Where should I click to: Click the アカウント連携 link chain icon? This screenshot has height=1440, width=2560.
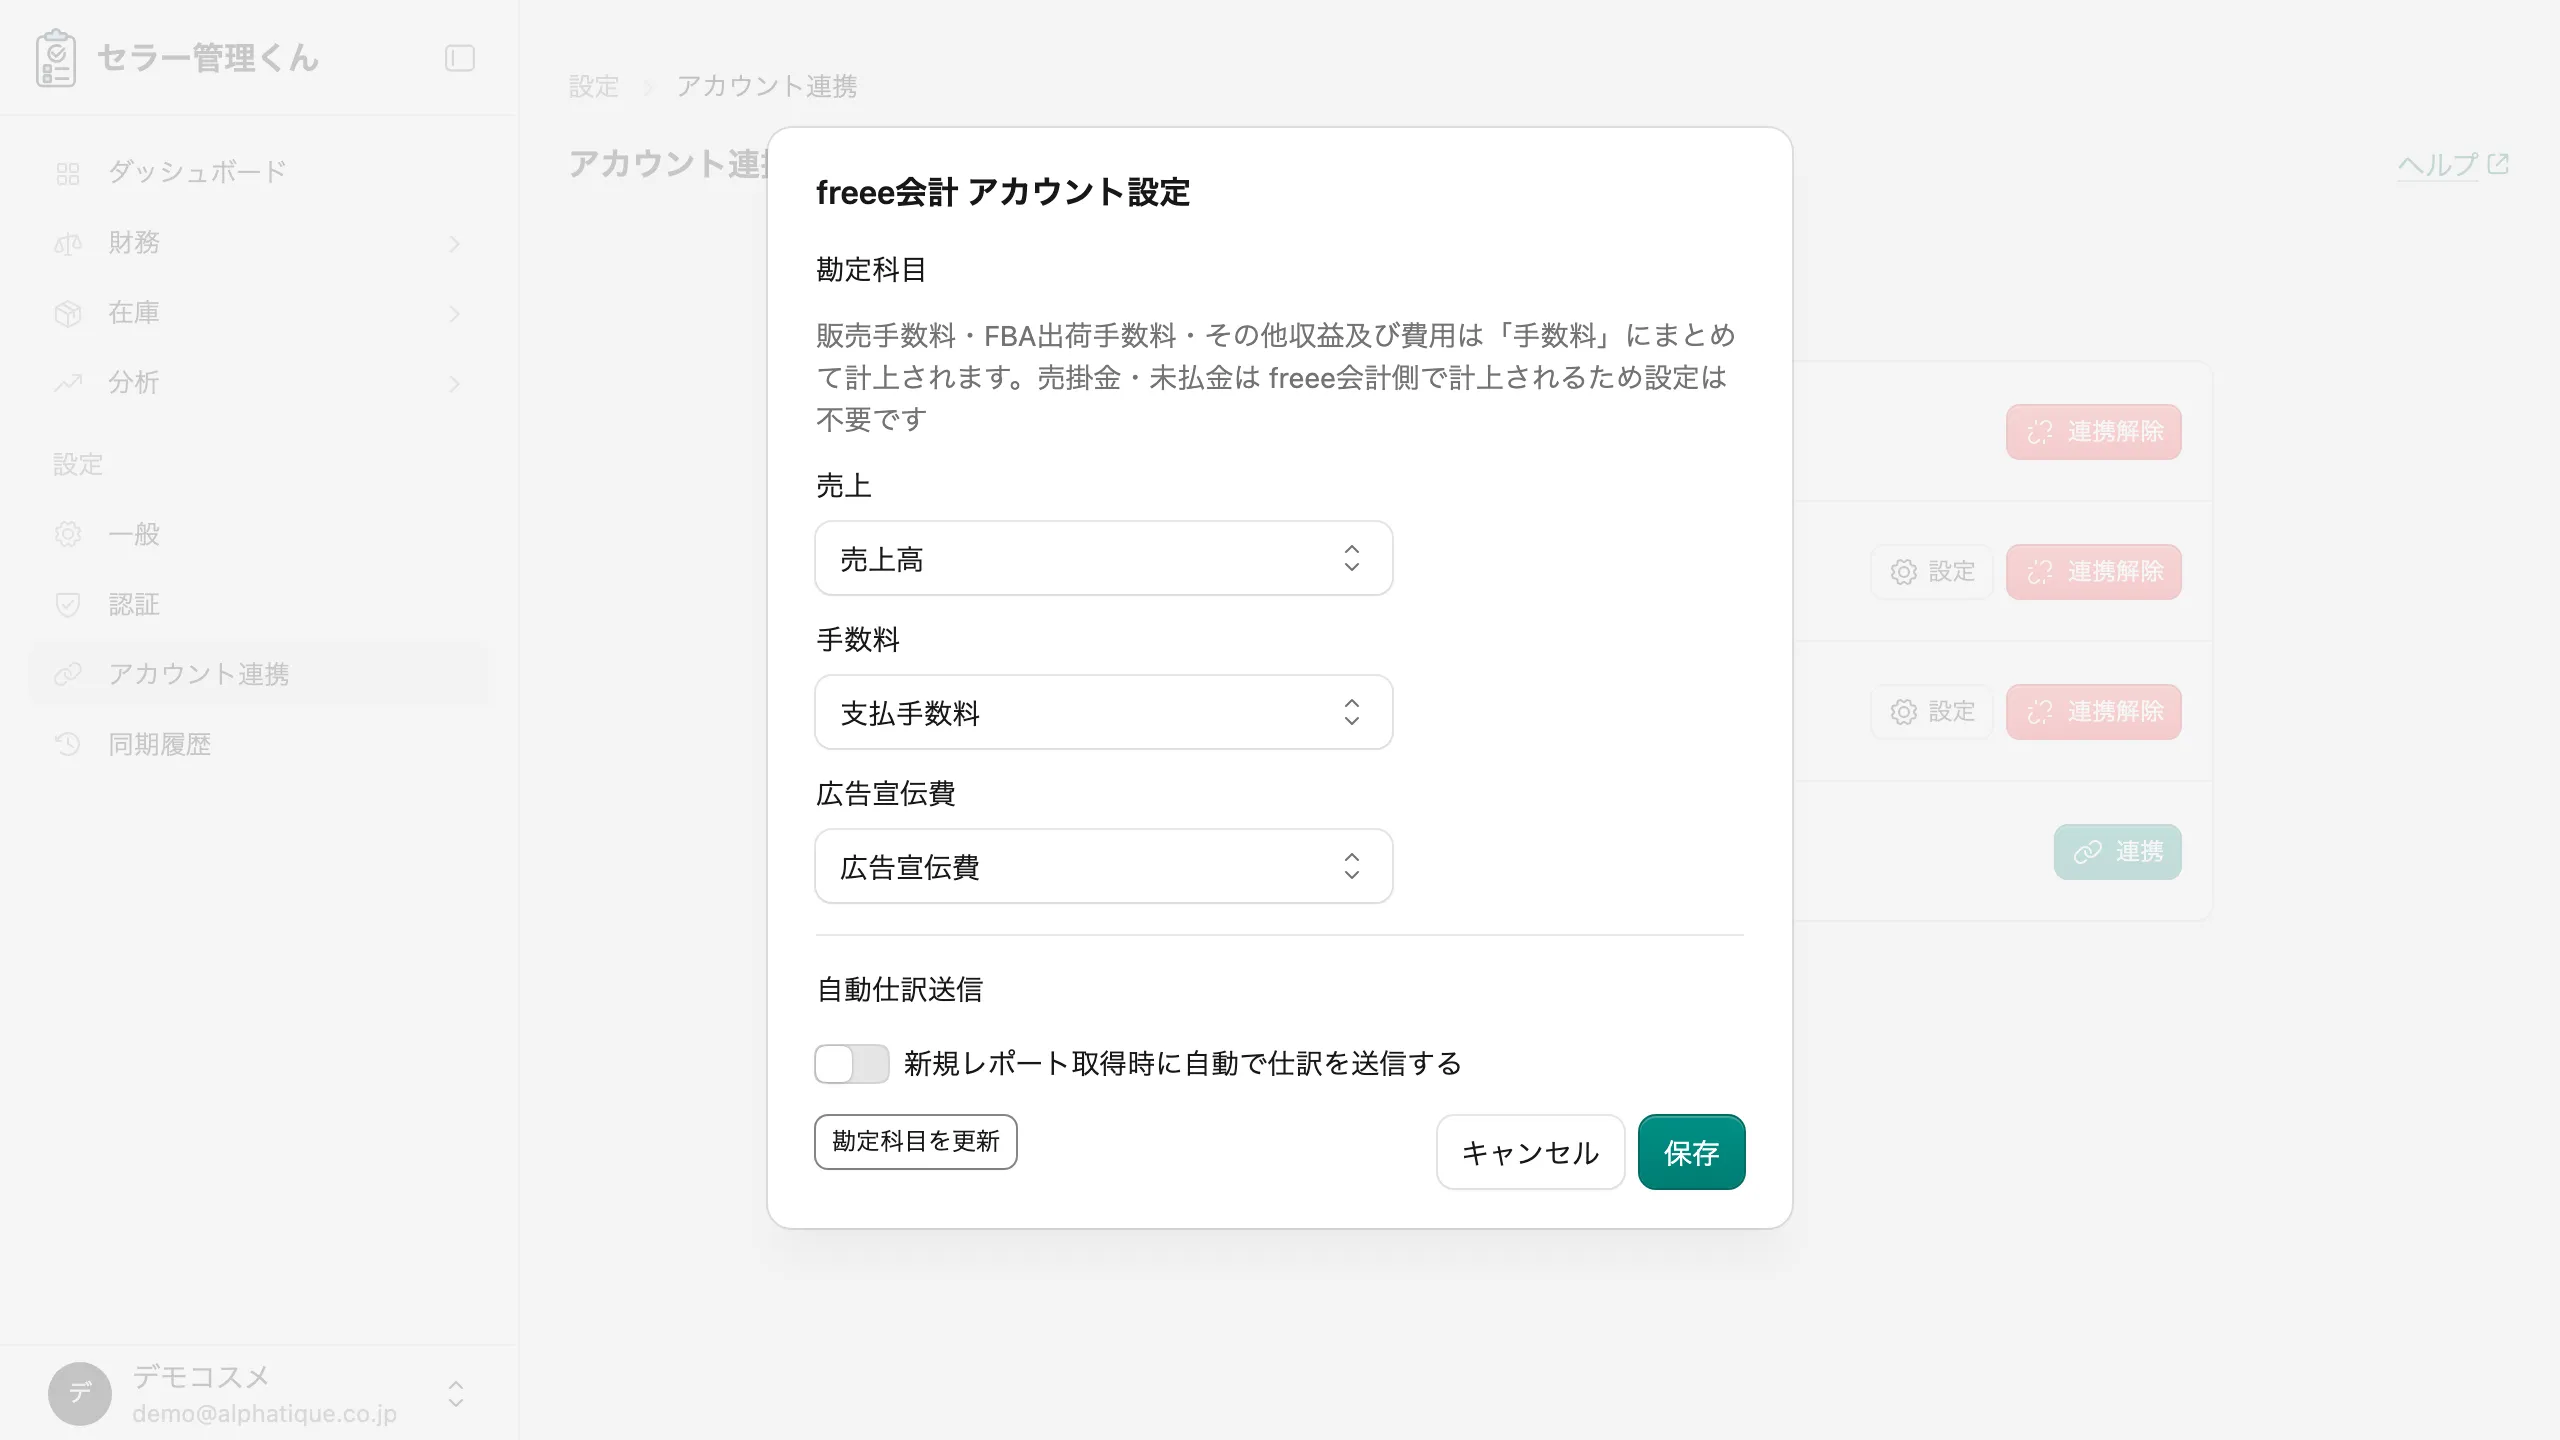coord(68,674)
